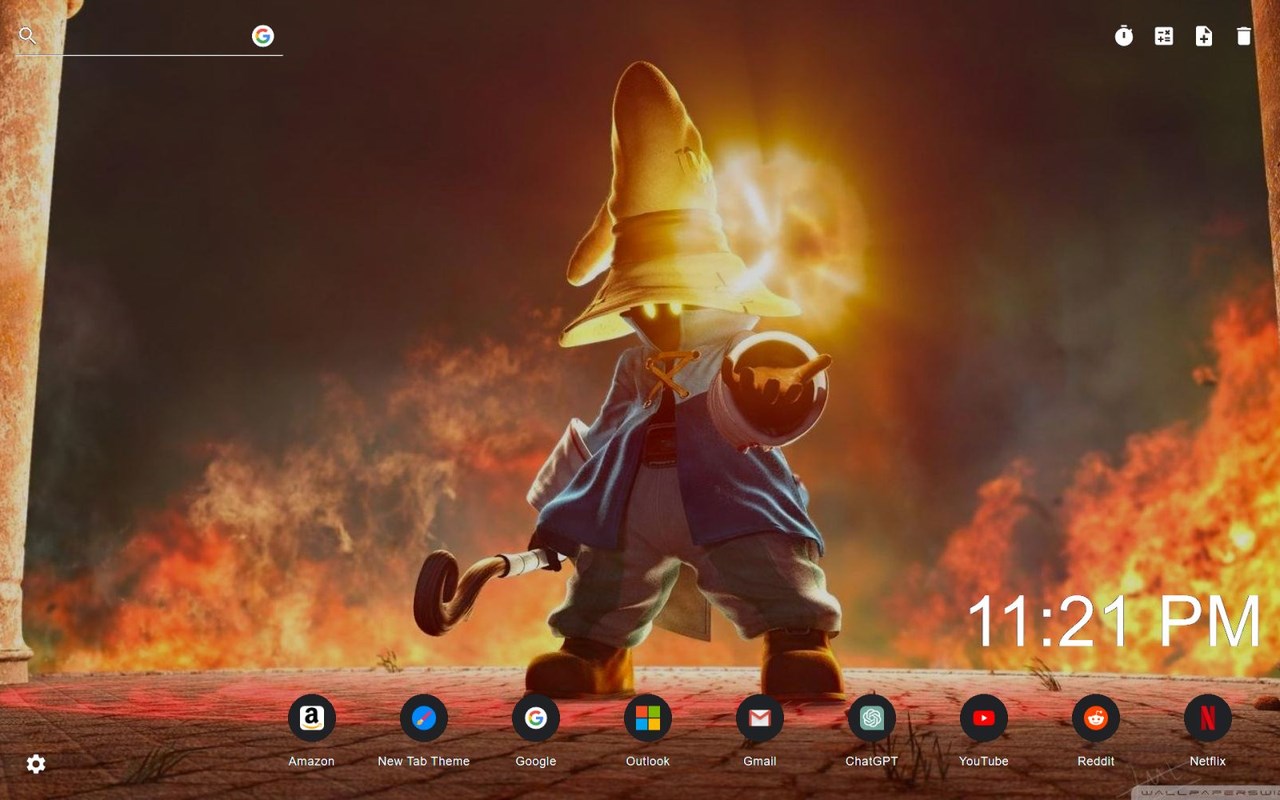Screen dimensions: 1280x800
Task: Click the Reddit label text
Action: (1096, 761)
